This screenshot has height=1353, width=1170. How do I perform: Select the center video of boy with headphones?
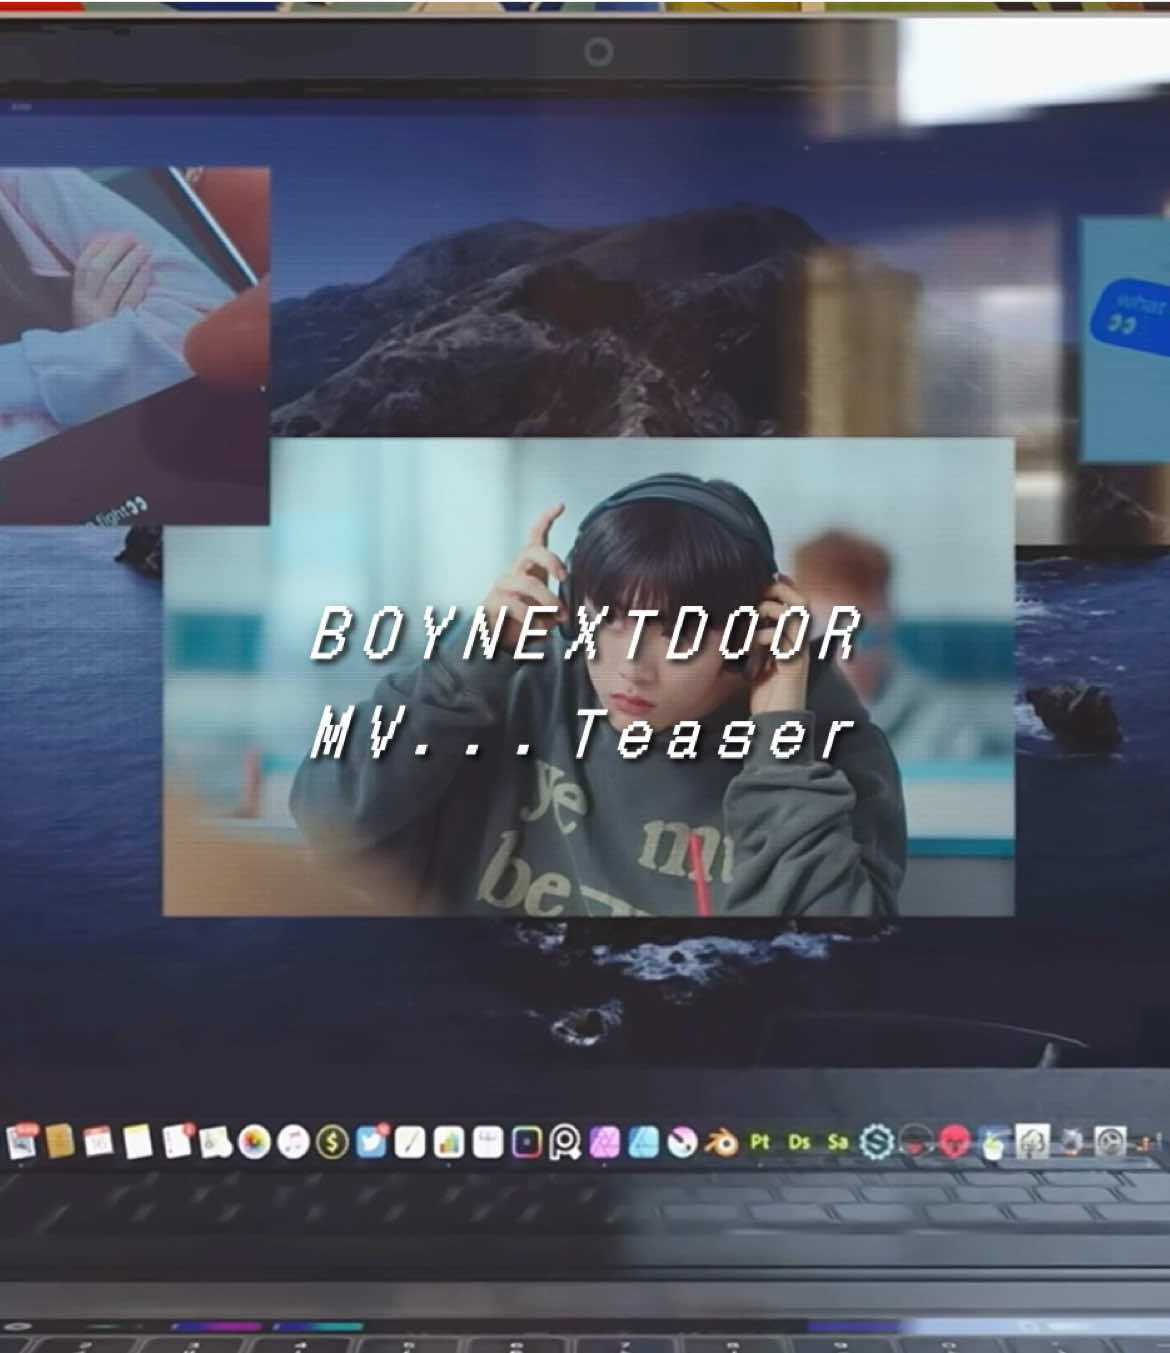[x=589, y=676]
